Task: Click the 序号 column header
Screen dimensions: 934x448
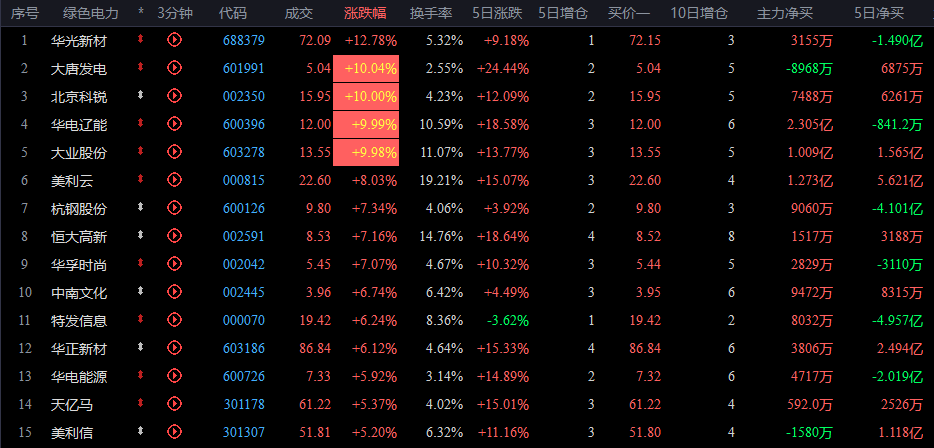Action: pos(24,13)
